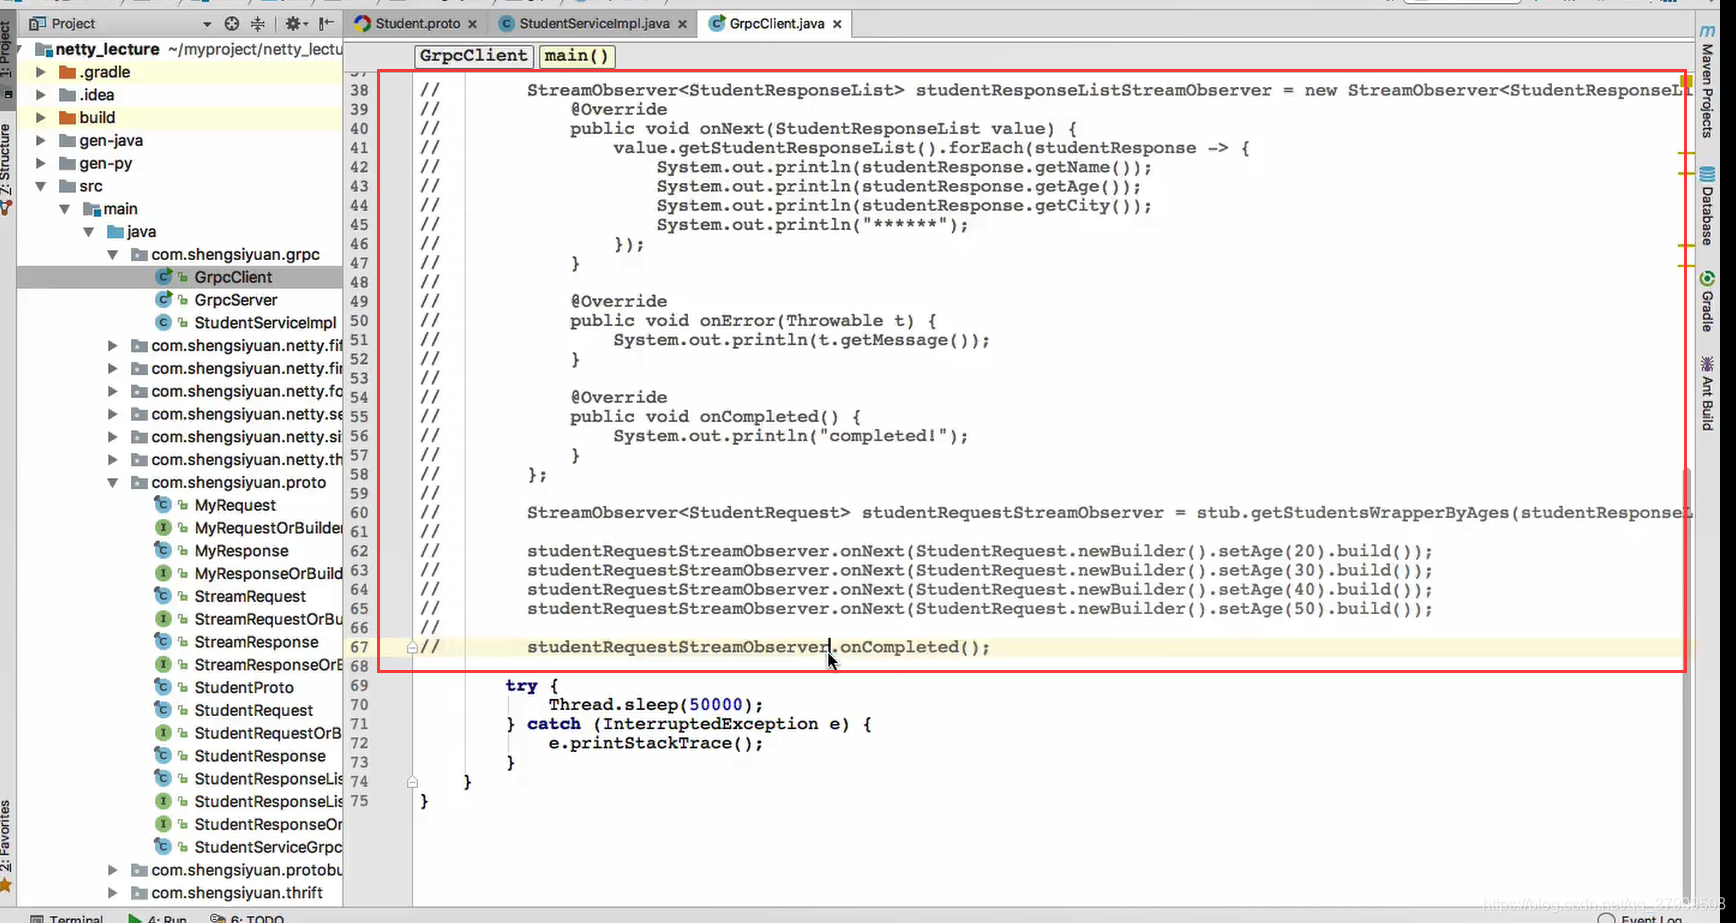This screenshot has height=923, width=1736.
Task: Open the Terminal tool window
Action: pos(68,918)
